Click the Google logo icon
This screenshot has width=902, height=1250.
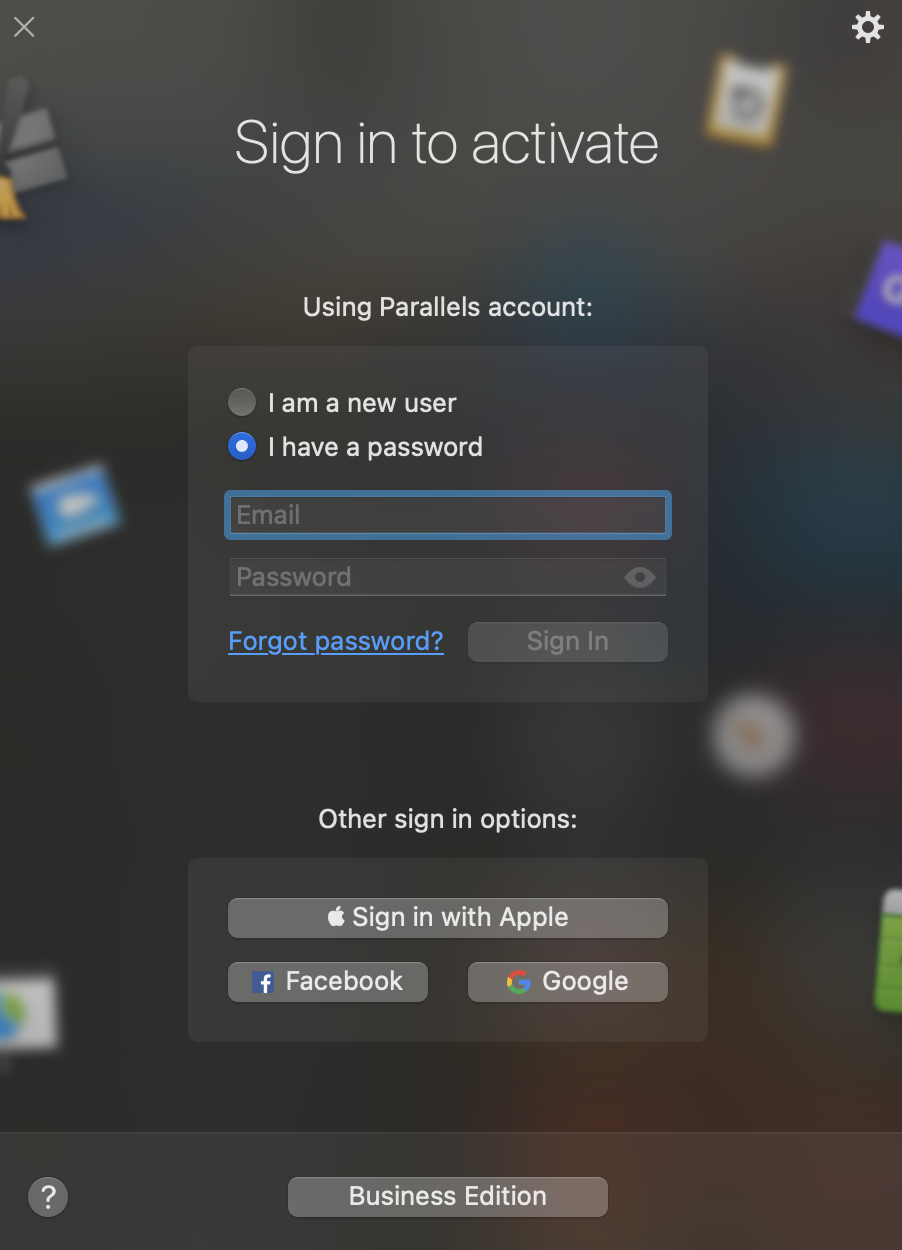tap(518, 982)
